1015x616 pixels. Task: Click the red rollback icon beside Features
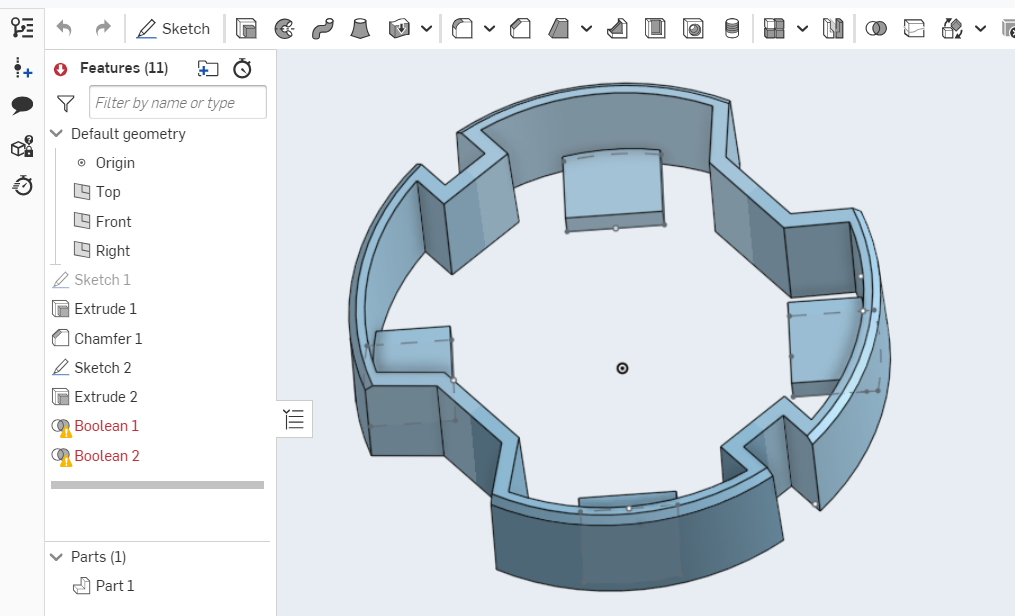[61, 69]
